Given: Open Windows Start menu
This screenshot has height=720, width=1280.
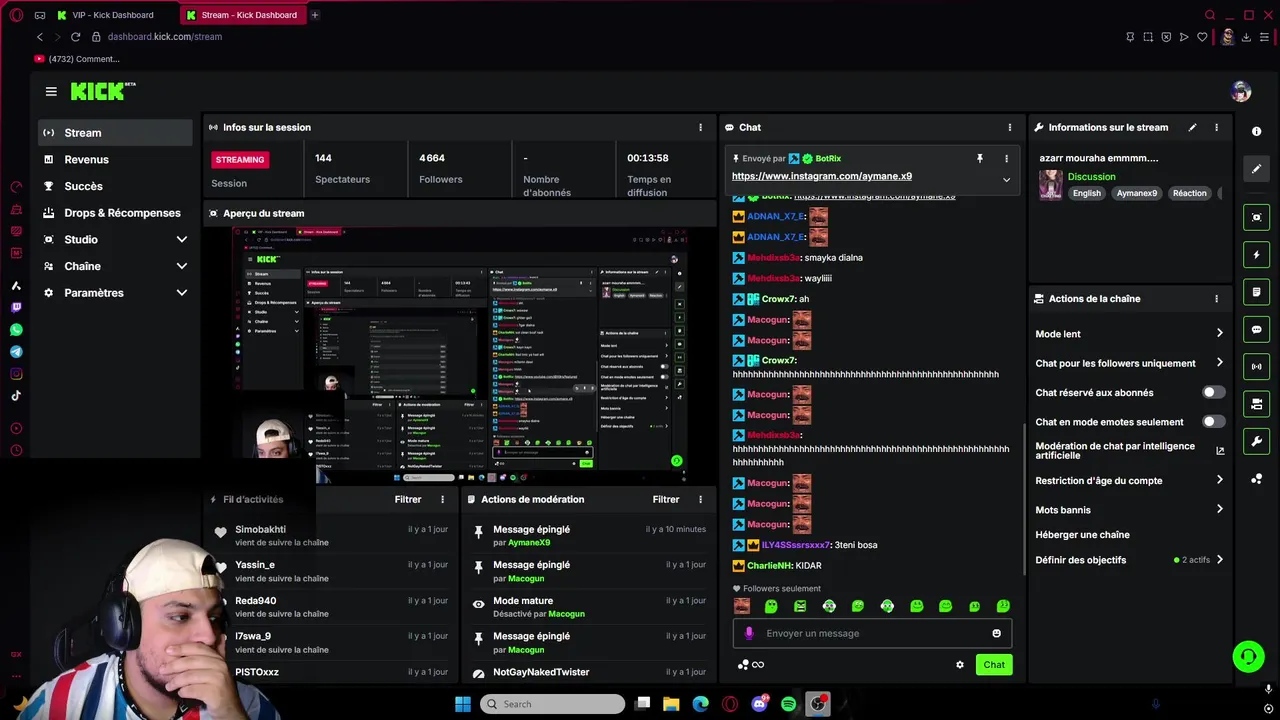Looking at the screenshot, I should 463,704.
